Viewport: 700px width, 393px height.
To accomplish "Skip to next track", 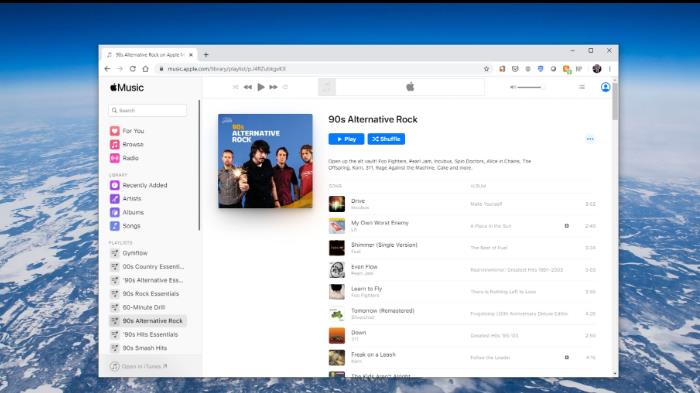I will point(273,87).
